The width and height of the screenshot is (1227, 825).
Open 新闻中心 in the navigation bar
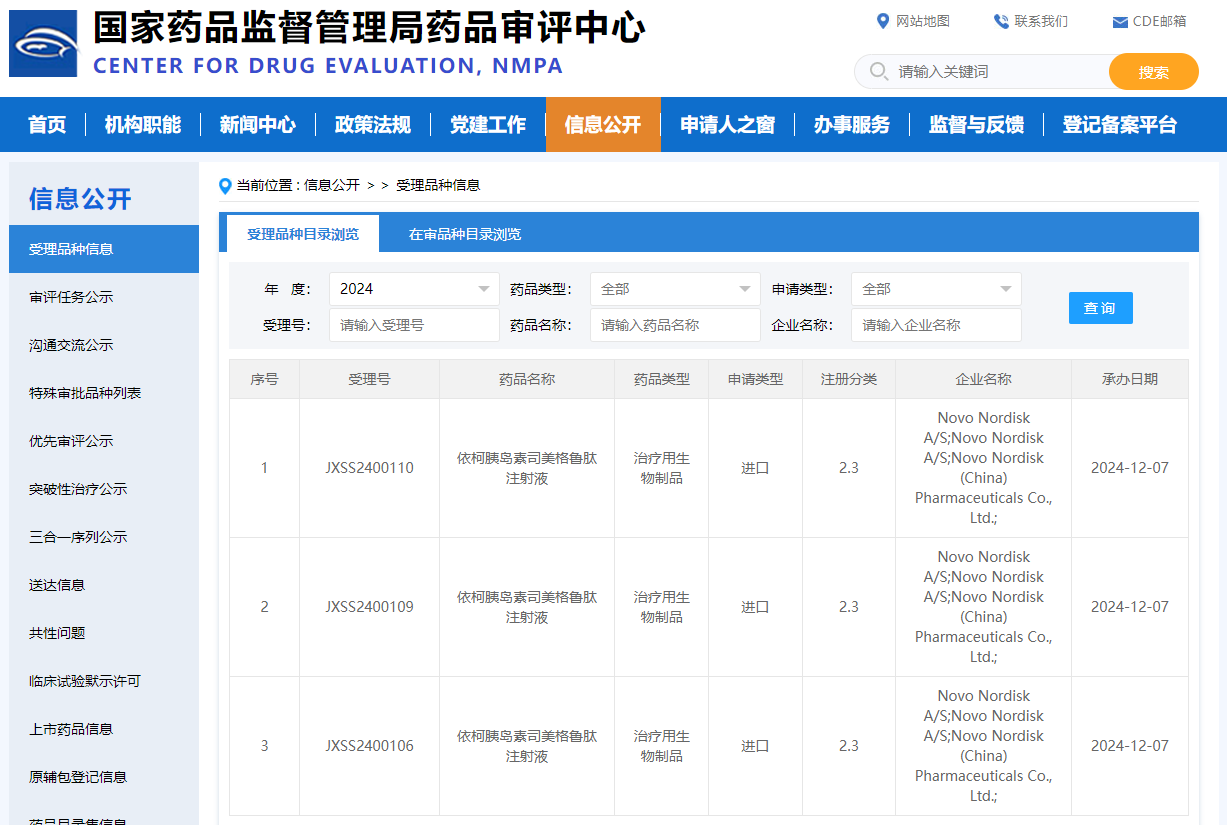pyautogui.click(x=258, y=125)
